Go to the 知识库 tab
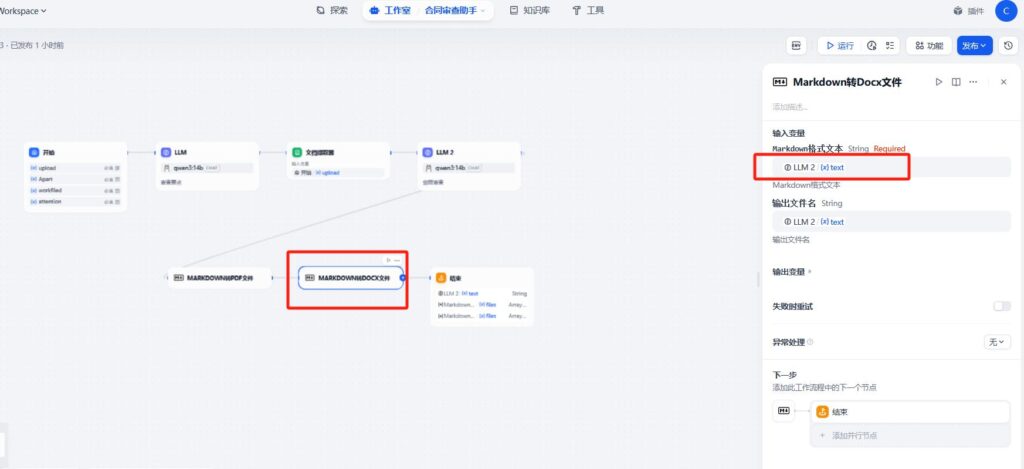The width and height of the screenshot is (1024, 469). point(529,11)
